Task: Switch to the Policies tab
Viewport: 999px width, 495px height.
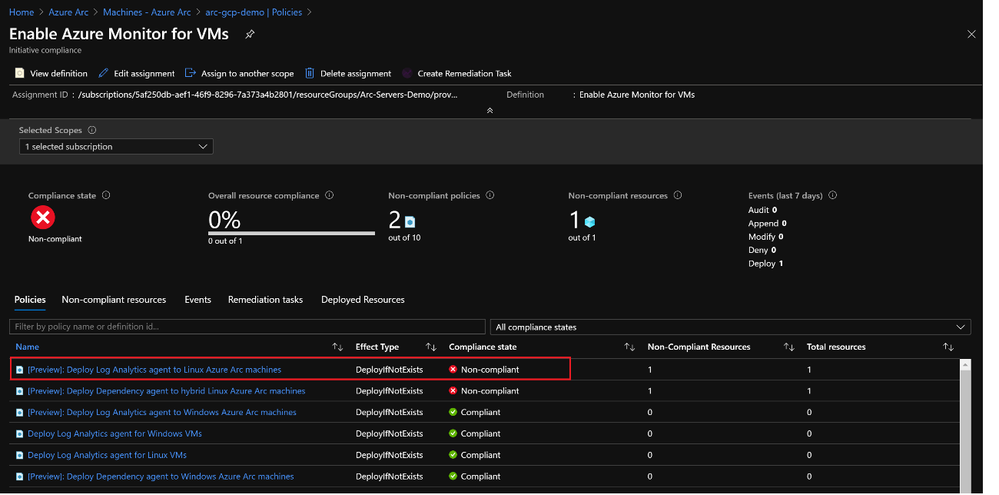Action: click(30, 299)
